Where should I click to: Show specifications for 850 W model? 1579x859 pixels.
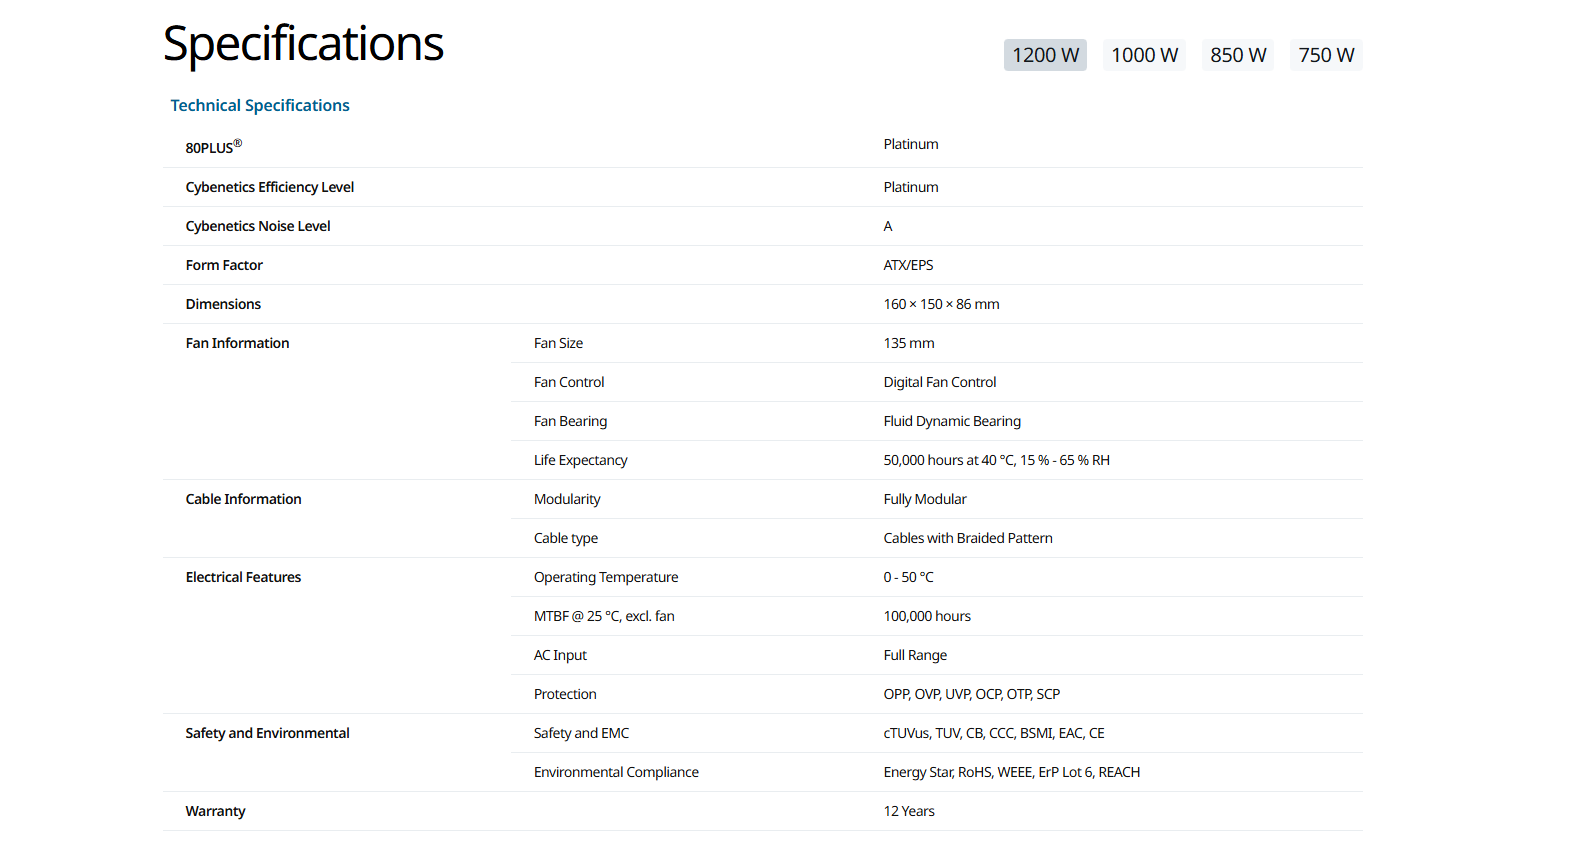point(1237,55)
